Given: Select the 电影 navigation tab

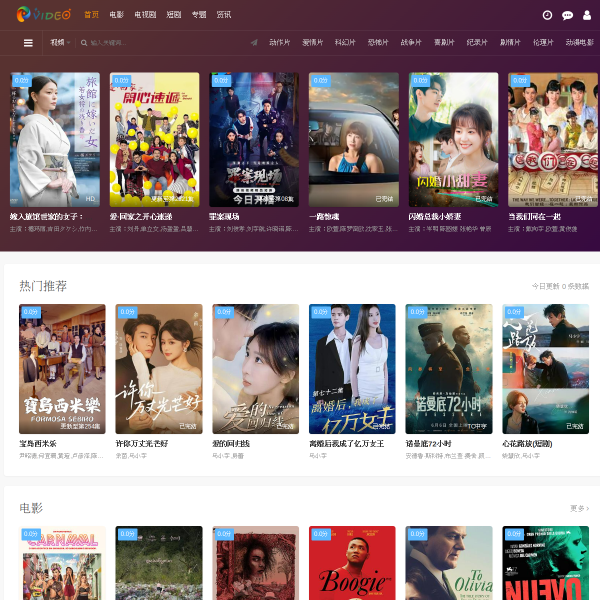Looking at the screenshot, I should [x=116, y=15].
